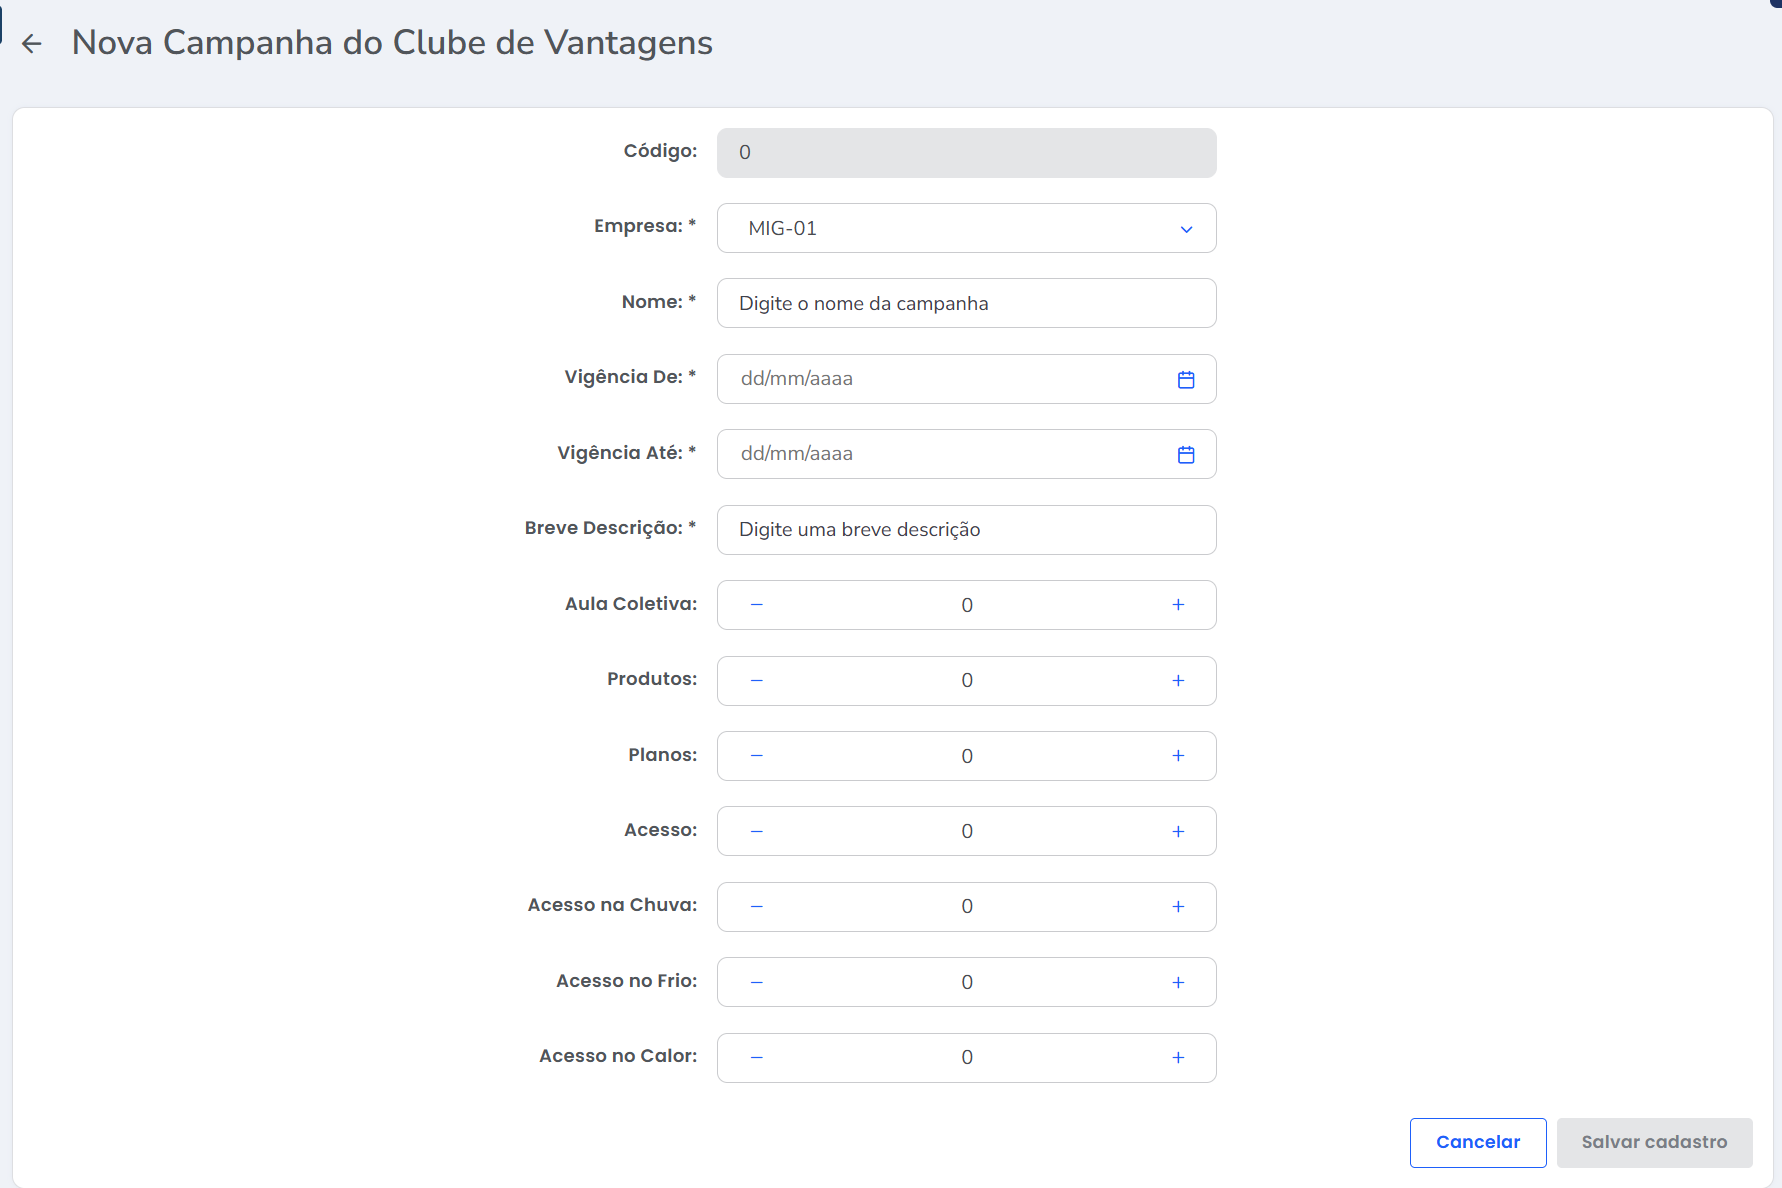Lower the Acesso no Frio count
Screen dimensions: 1782x1188
[x=757, y=982]
